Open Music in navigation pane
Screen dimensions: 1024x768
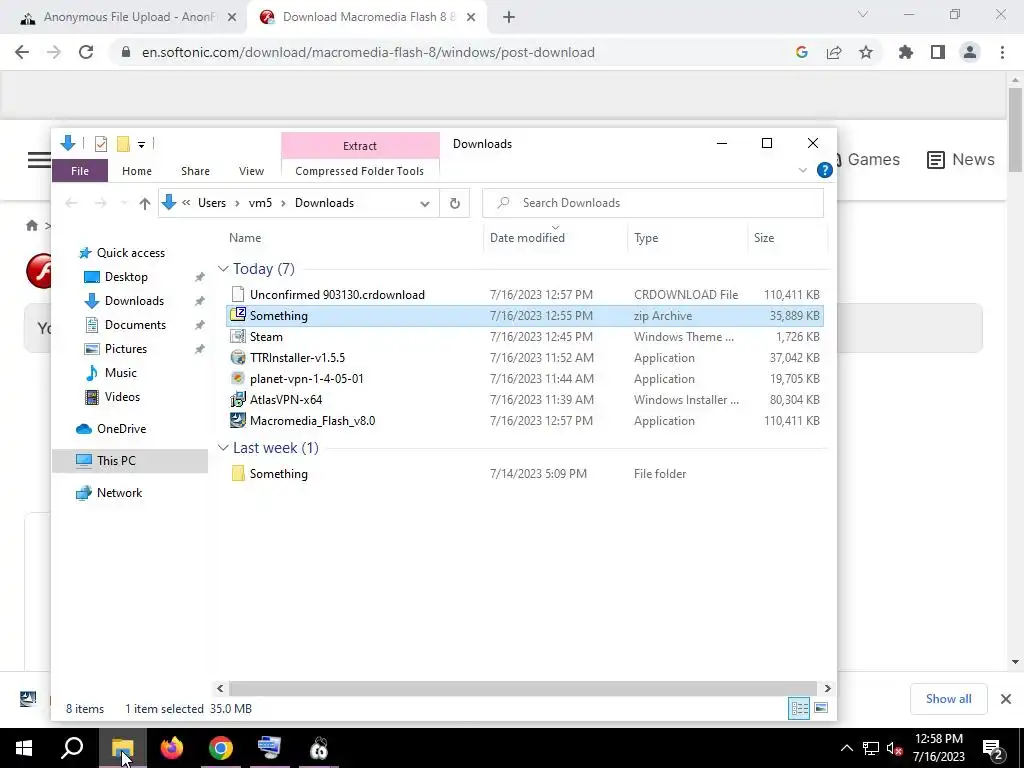click(120, 373)
